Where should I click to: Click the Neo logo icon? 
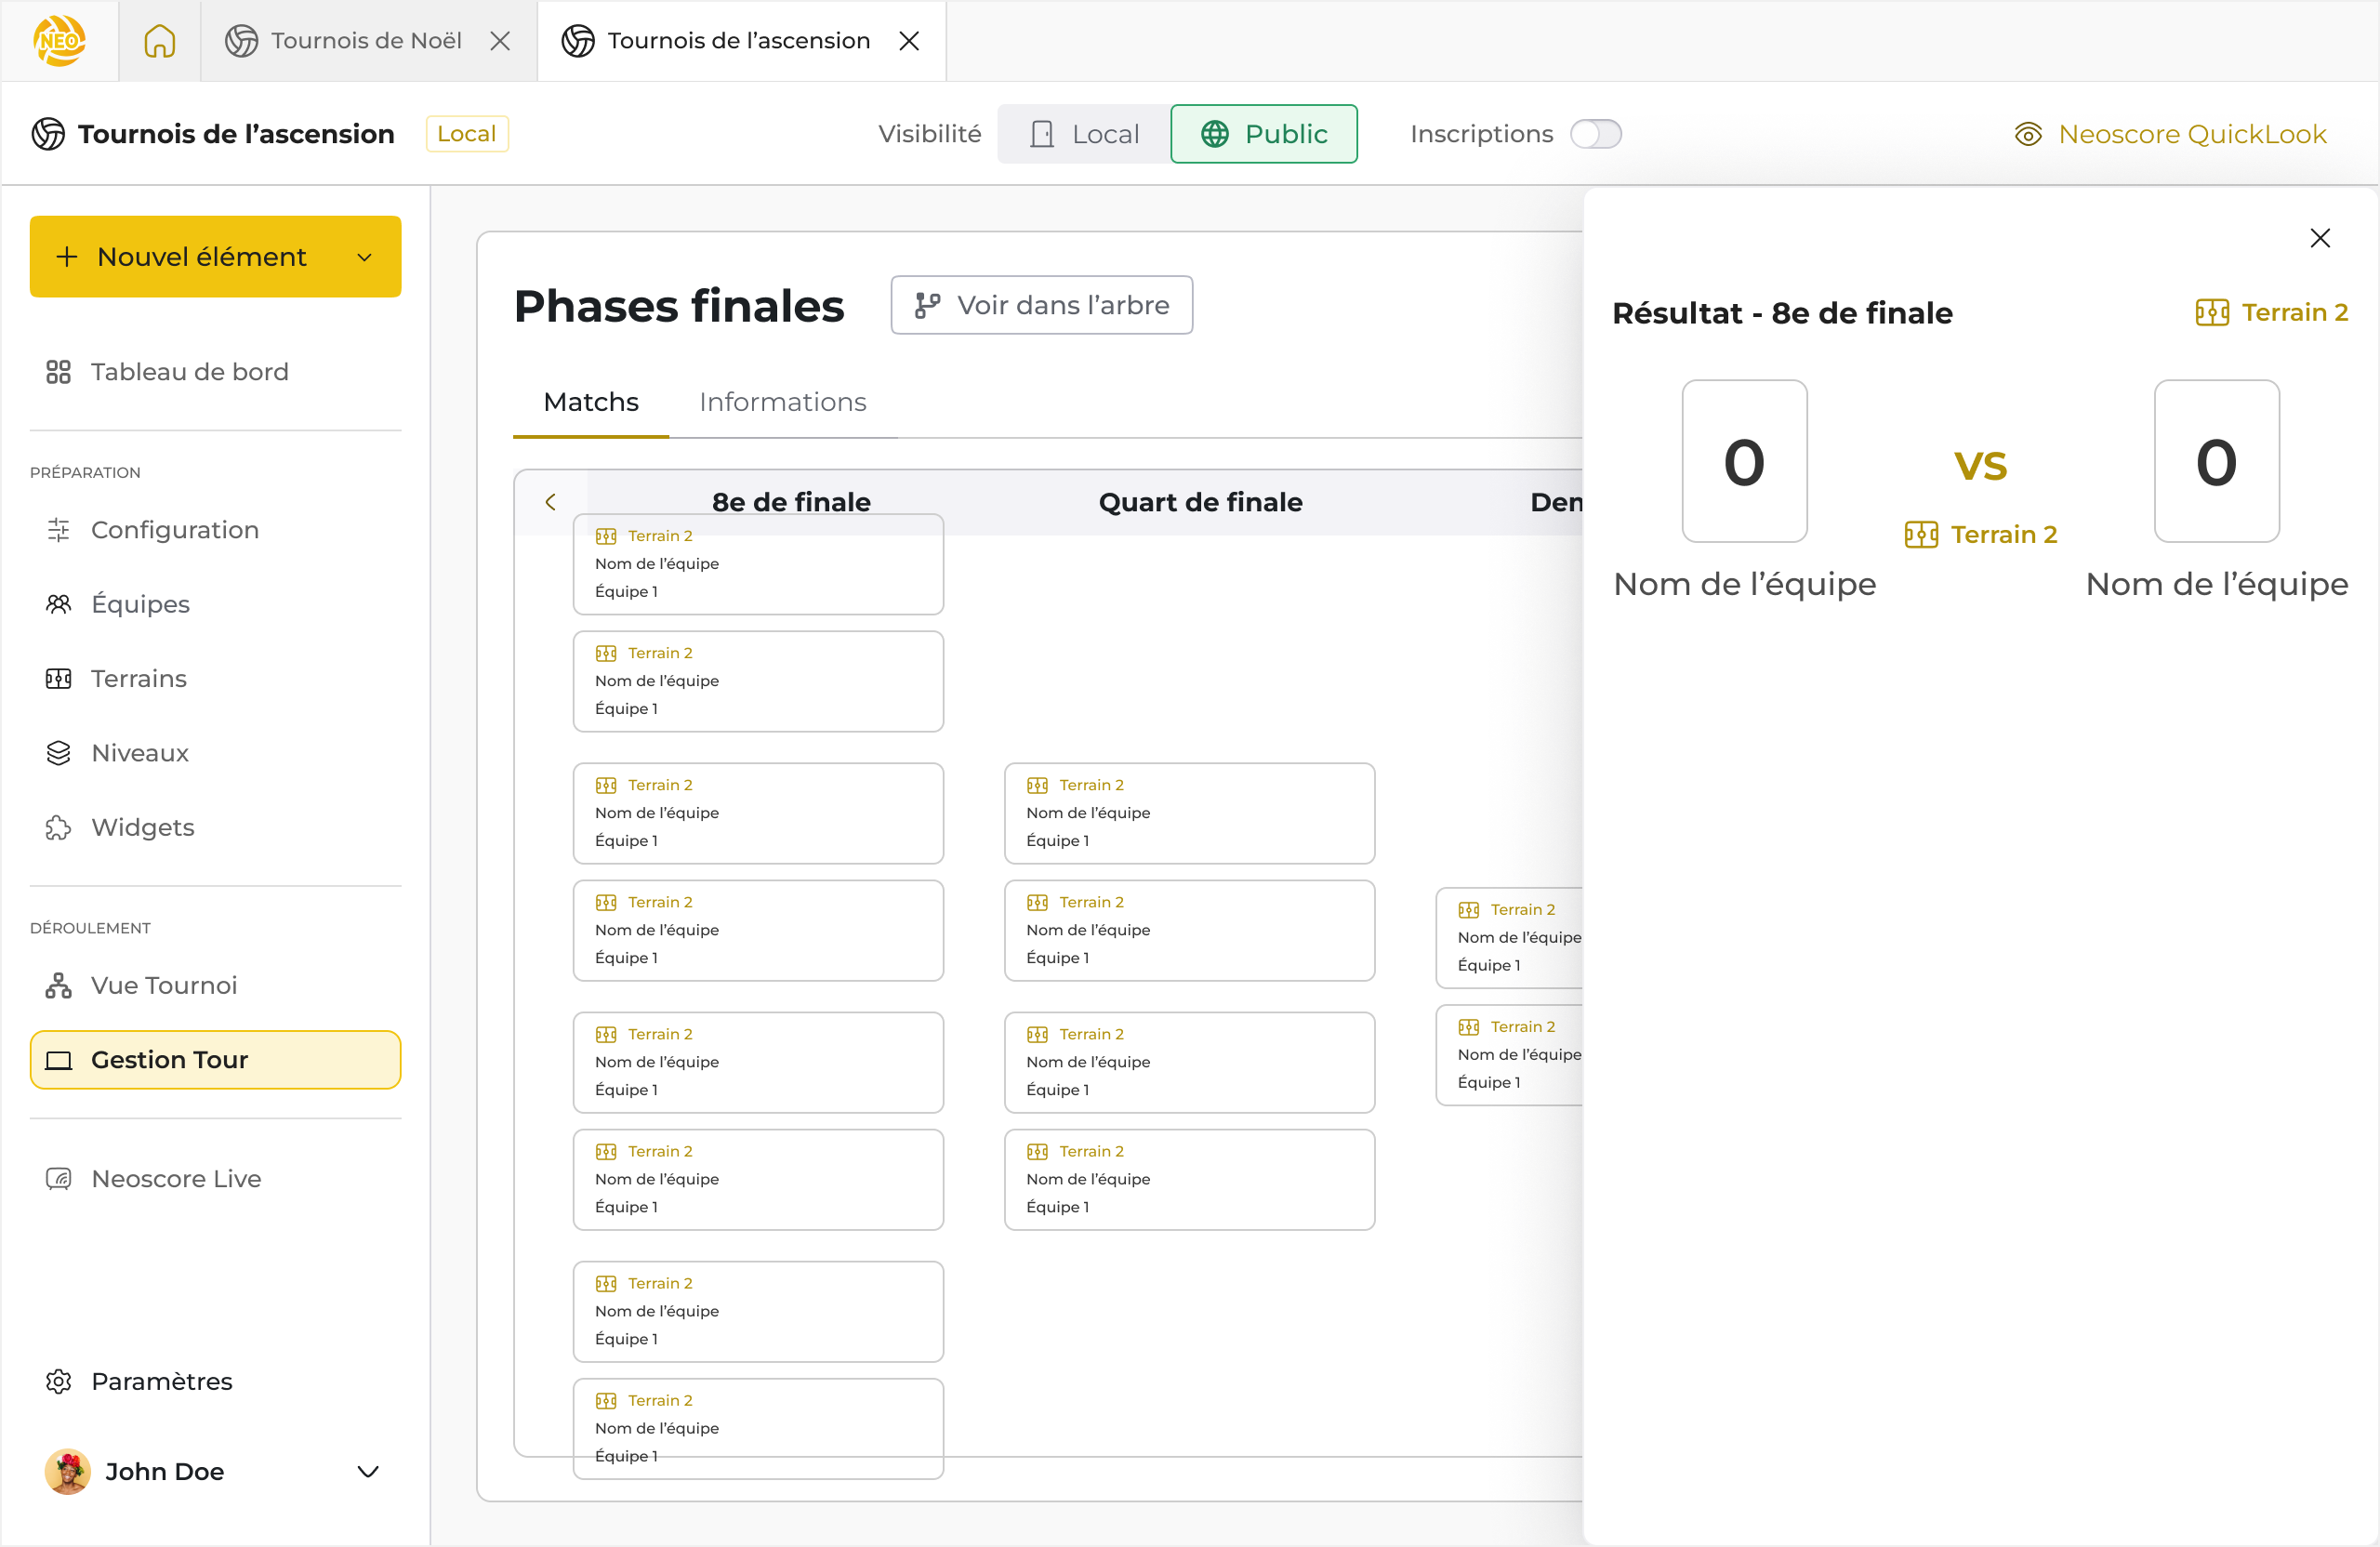pos(59,41)
